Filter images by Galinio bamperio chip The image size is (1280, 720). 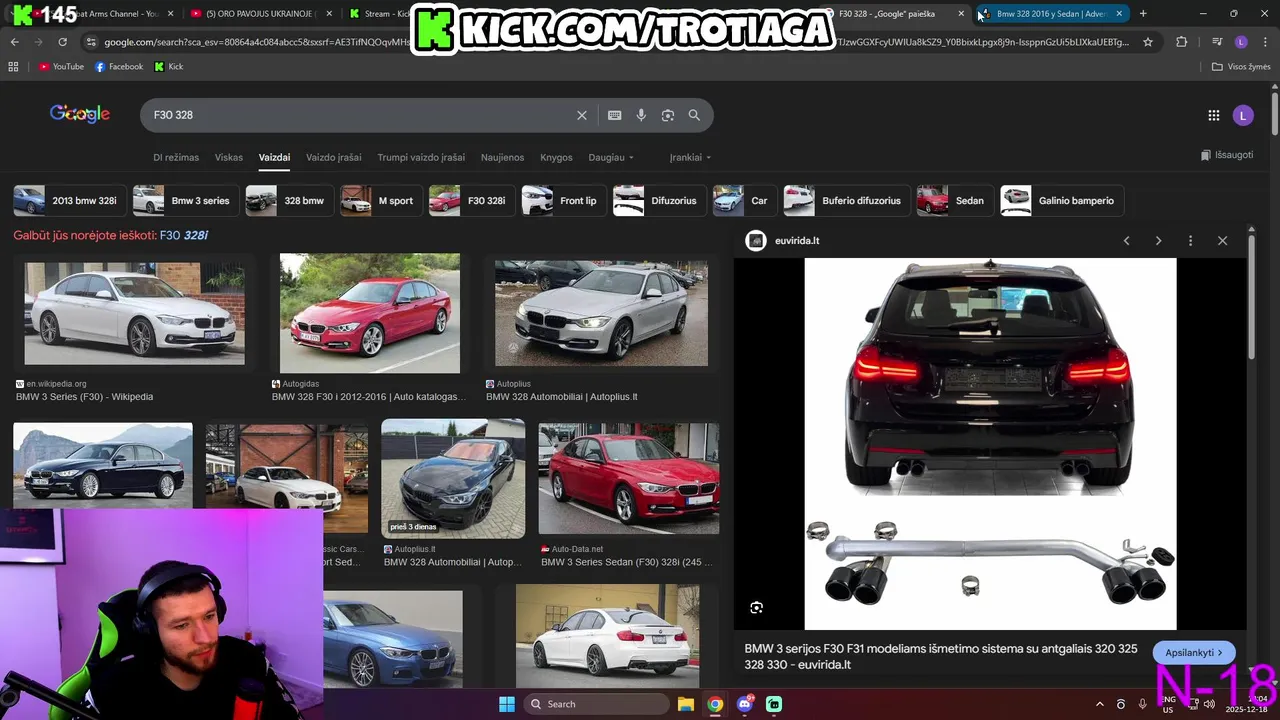point(1061,201)
